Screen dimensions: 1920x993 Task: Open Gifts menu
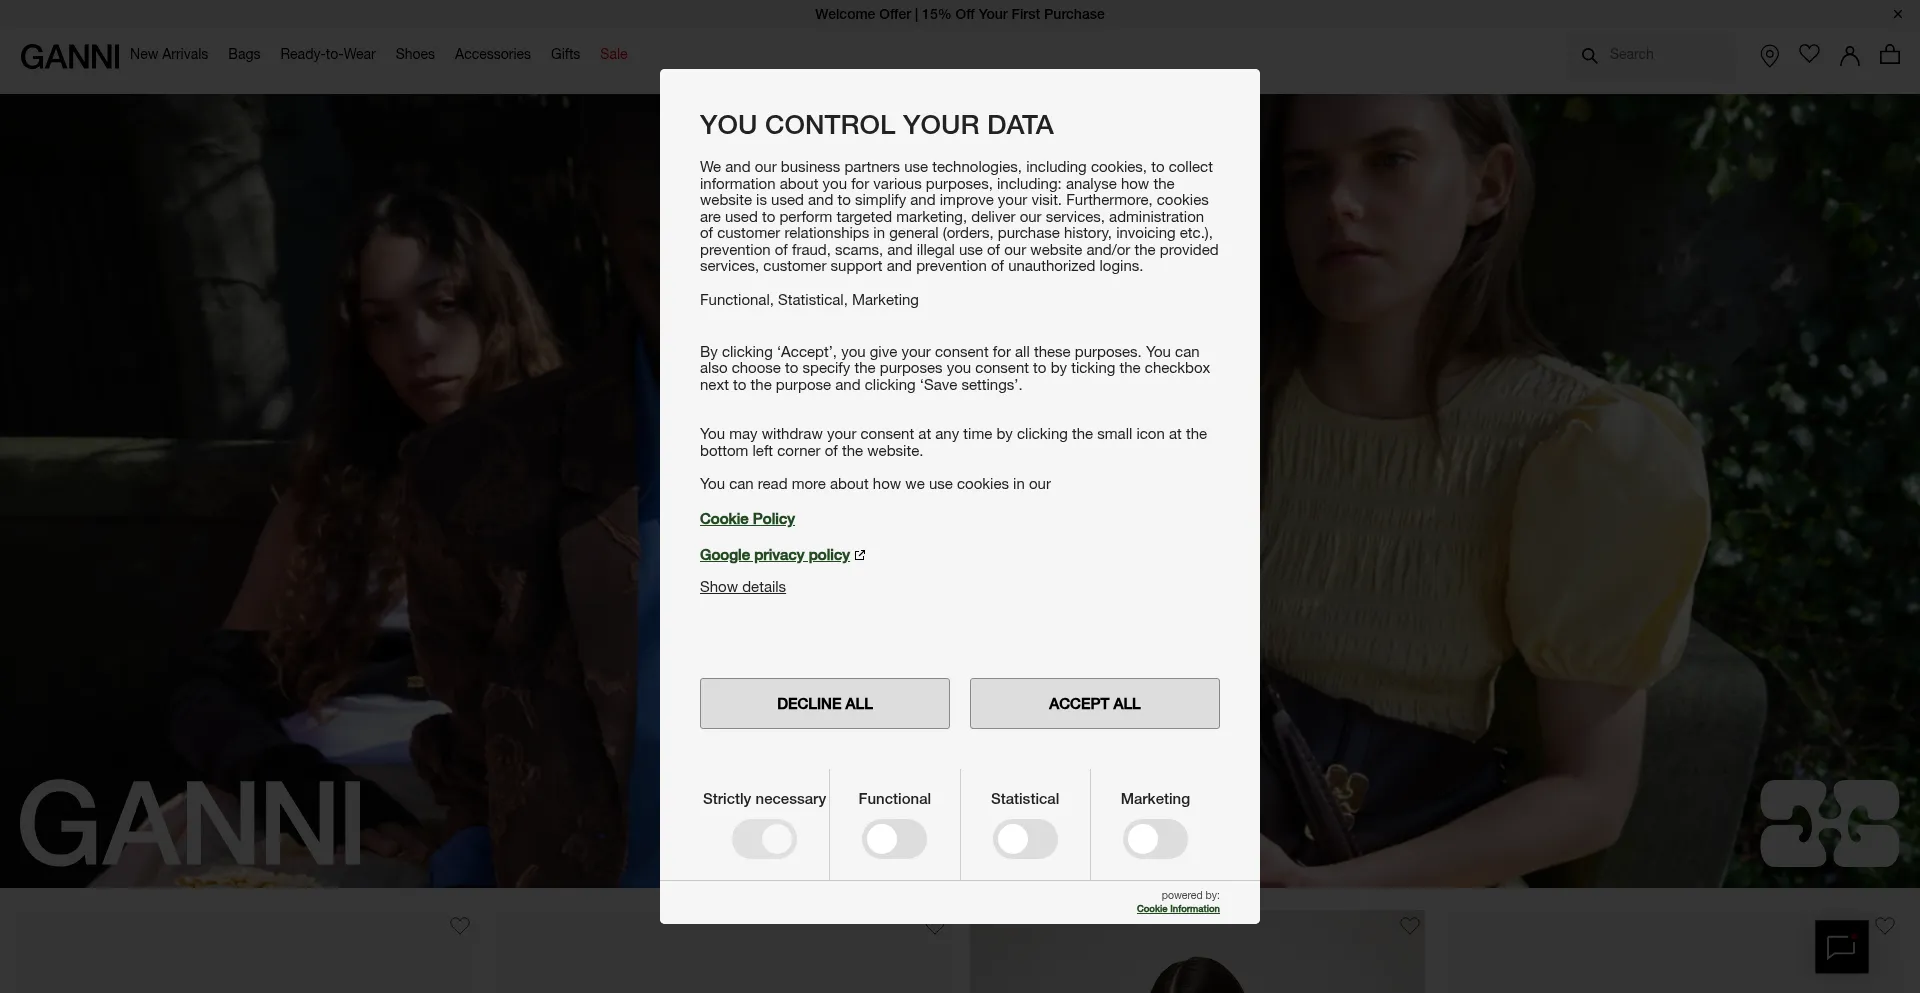[565, 54]
